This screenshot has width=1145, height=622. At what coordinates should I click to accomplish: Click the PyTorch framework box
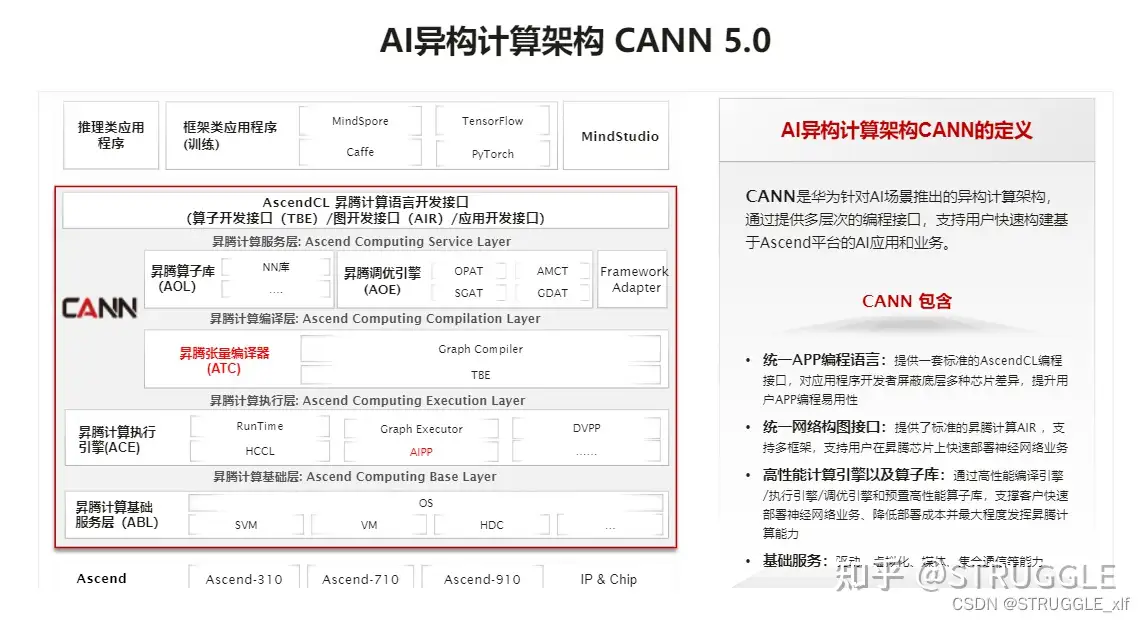(492, 153)
